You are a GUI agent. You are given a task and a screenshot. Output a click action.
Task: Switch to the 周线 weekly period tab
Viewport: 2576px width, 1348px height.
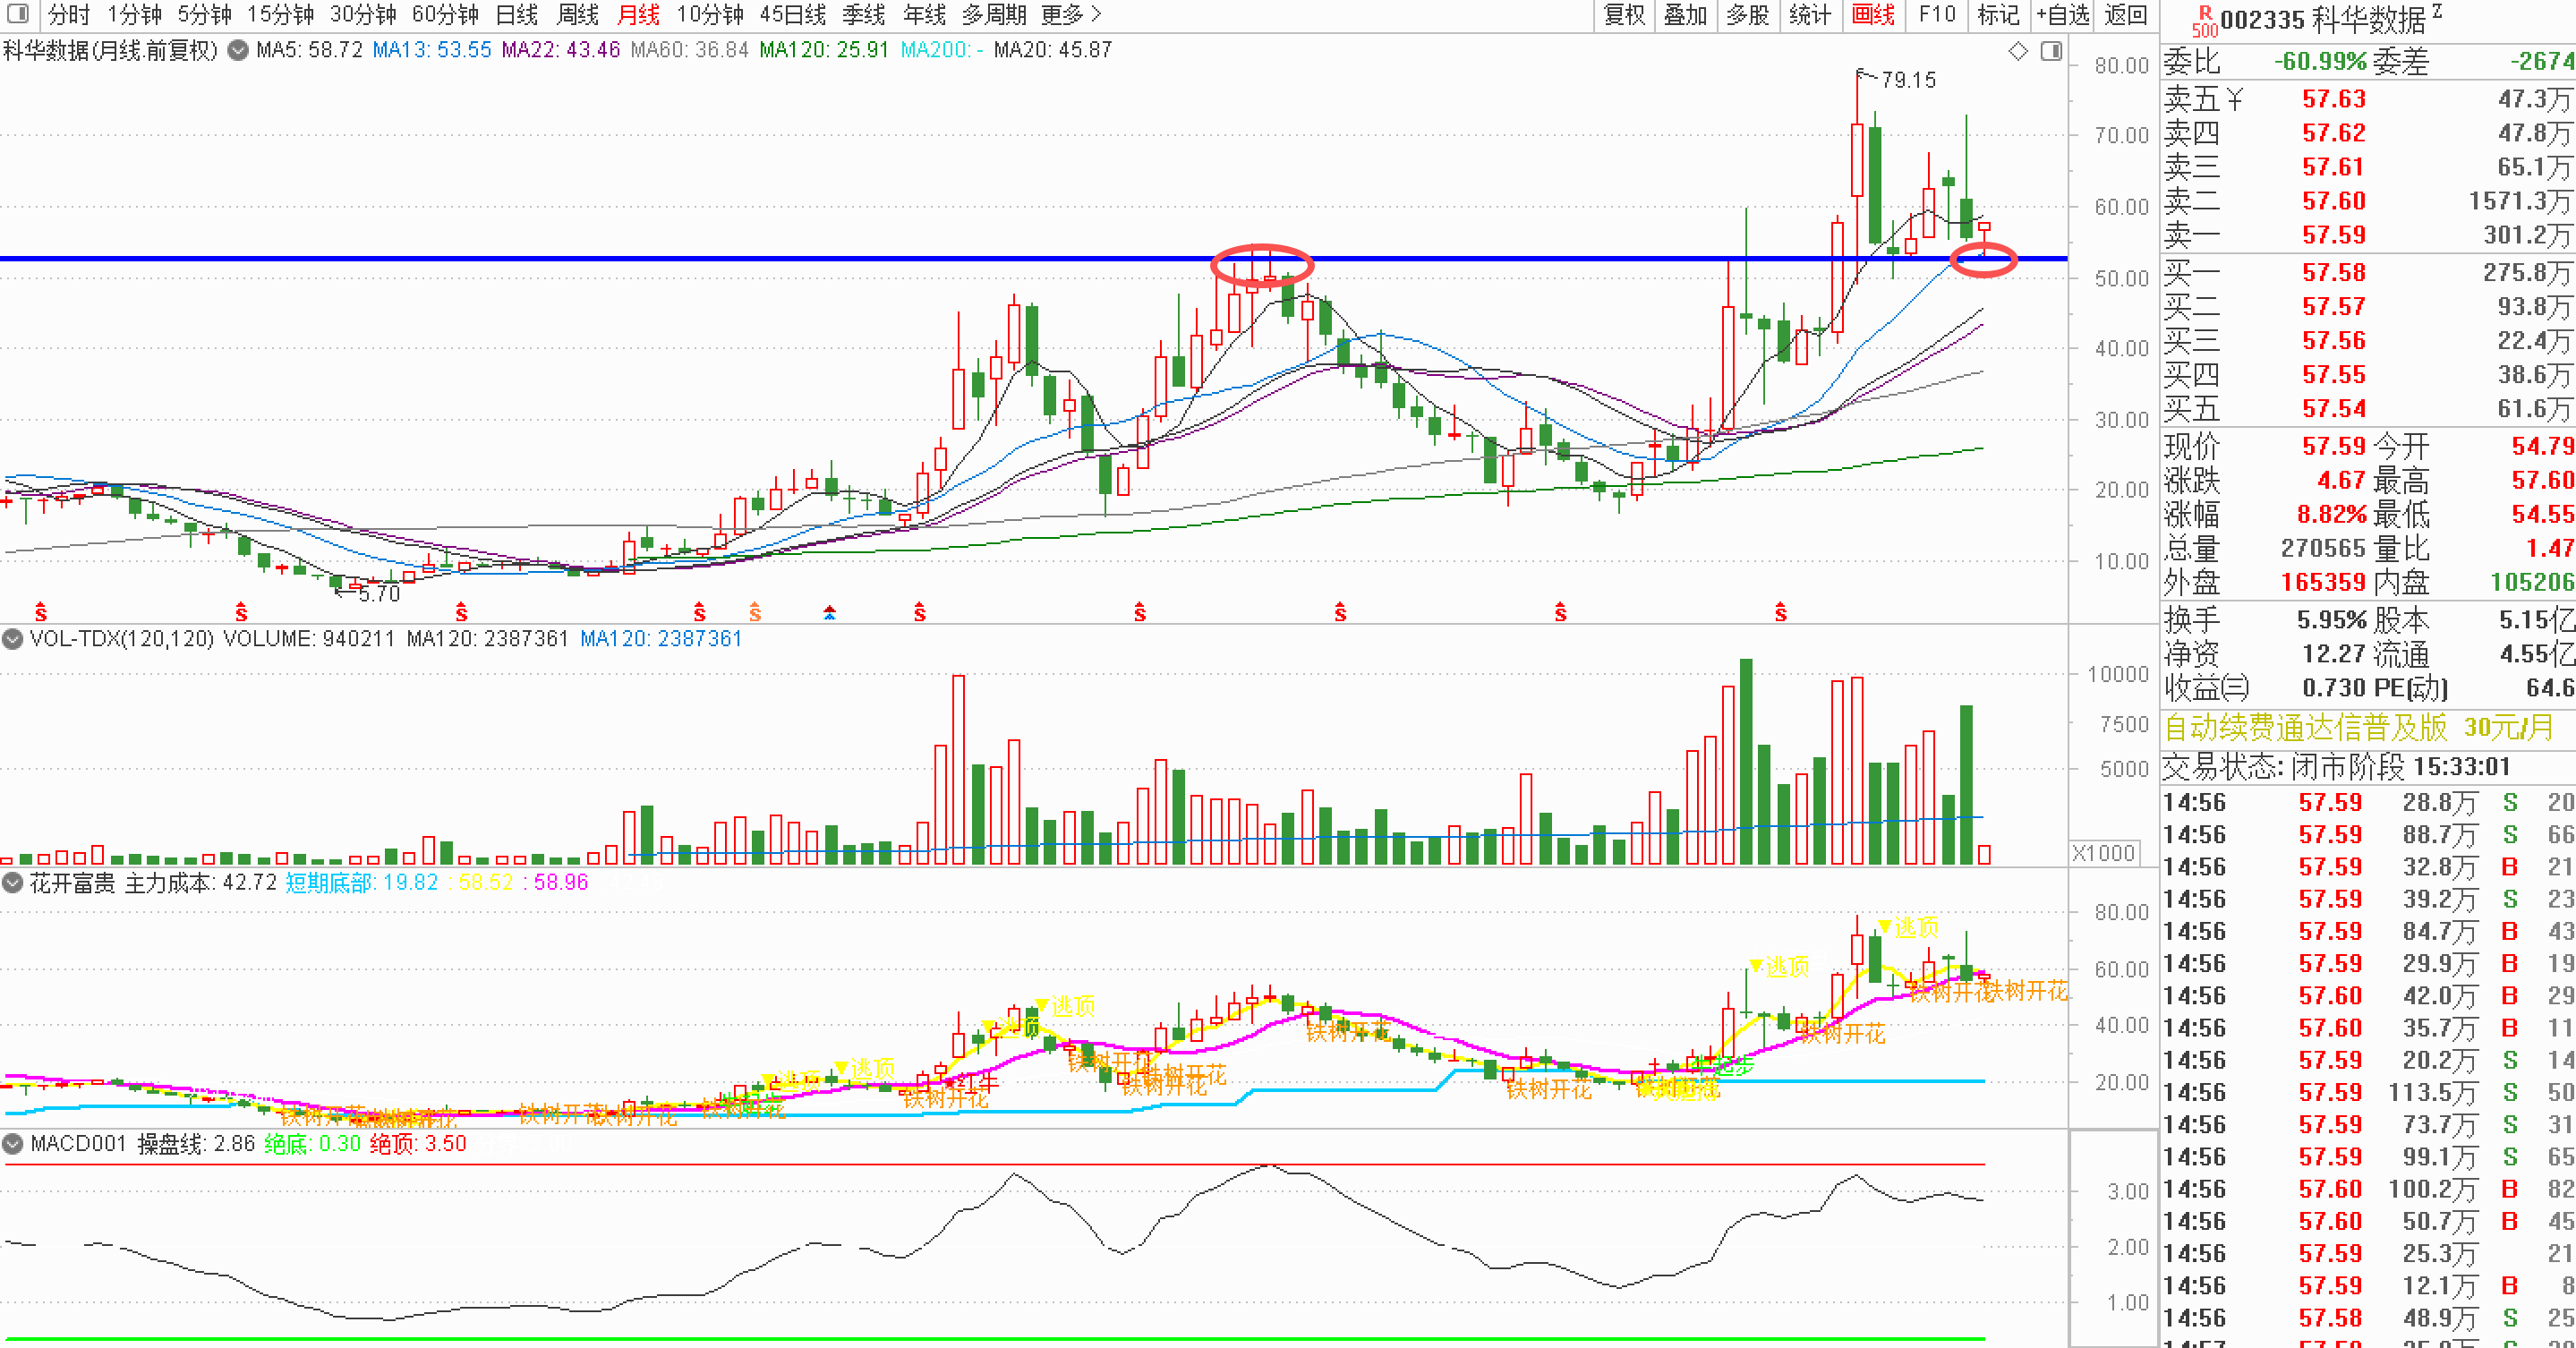(577, 15)
